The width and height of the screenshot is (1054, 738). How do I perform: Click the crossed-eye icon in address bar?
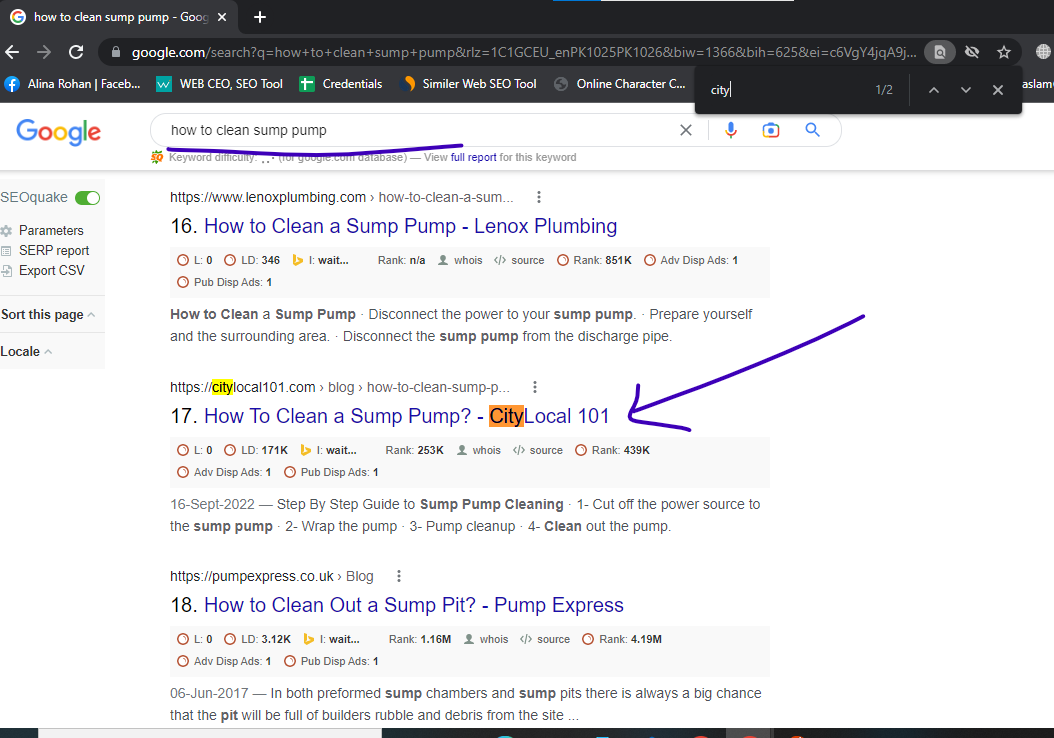972,52
